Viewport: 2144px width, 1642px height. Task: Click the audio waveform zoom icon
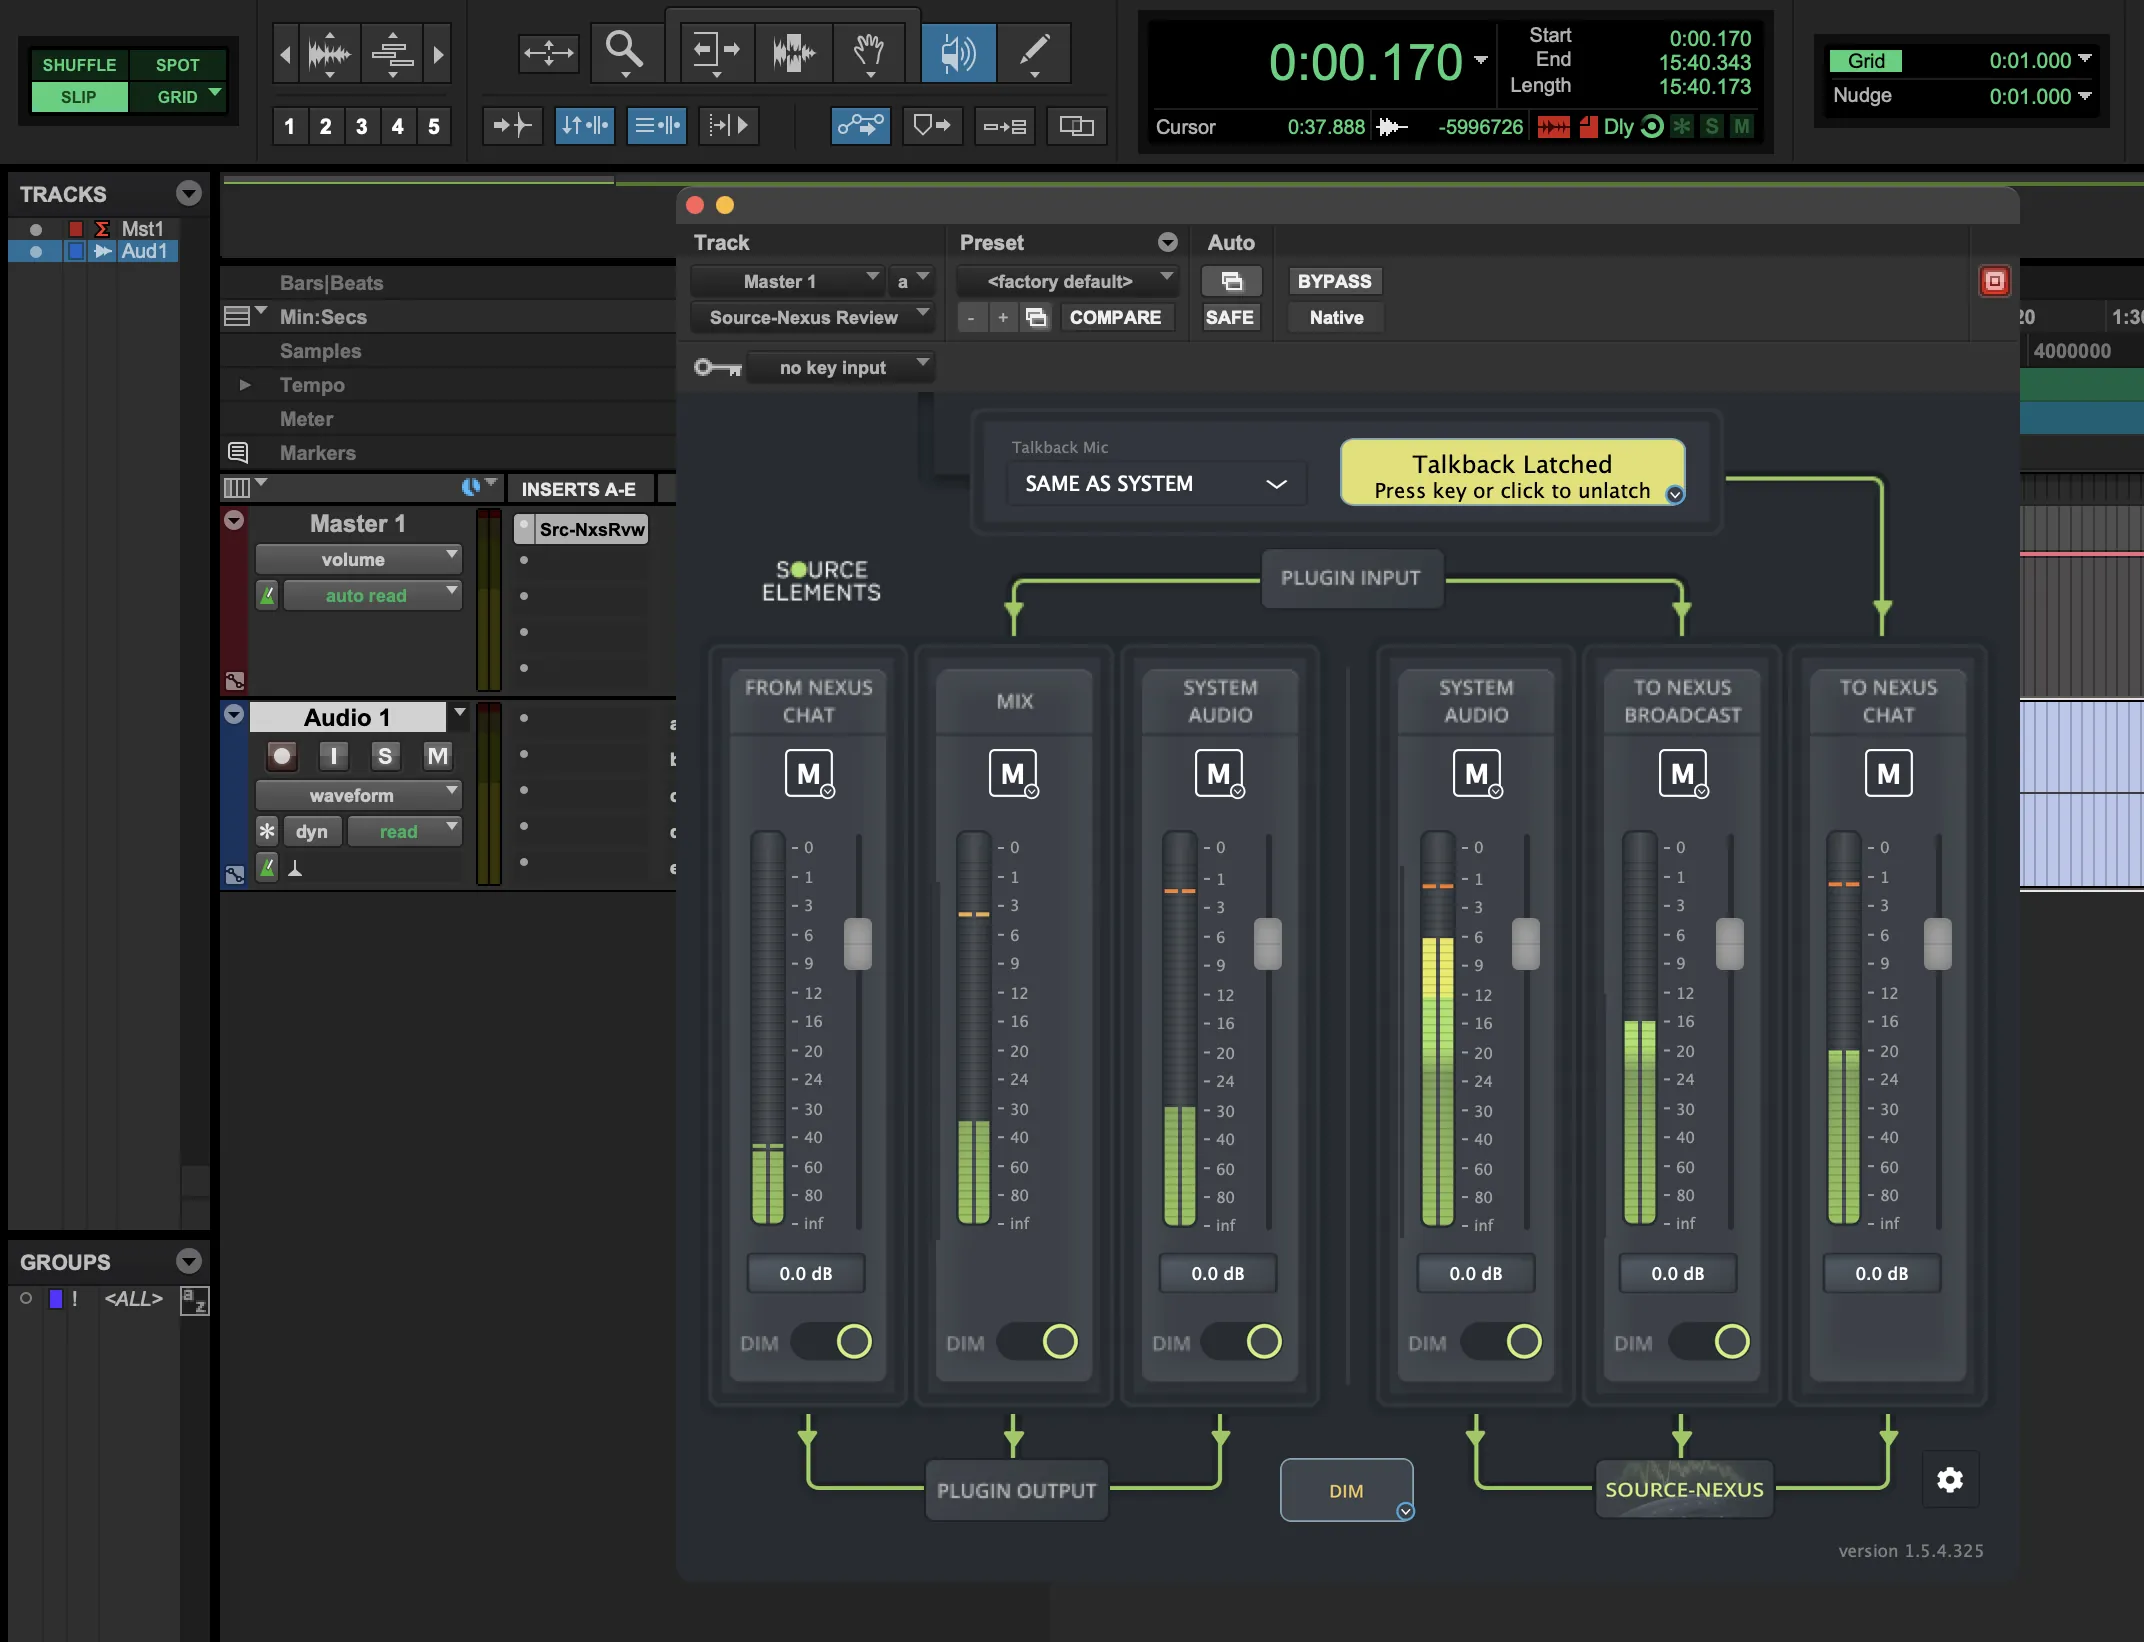329,53
